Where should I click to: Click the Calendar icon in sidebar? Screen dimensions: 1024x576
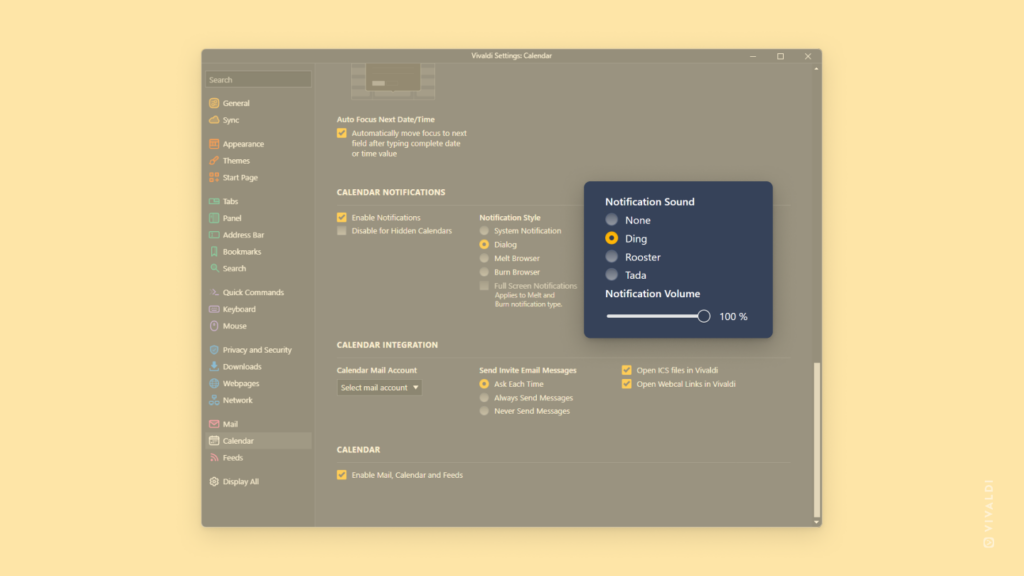tap(214, 441)
